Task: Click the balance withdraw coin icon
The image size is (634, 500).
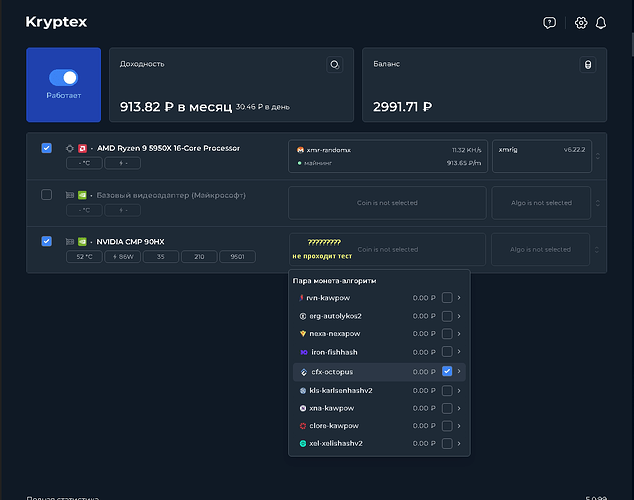Action: (588, 64)
